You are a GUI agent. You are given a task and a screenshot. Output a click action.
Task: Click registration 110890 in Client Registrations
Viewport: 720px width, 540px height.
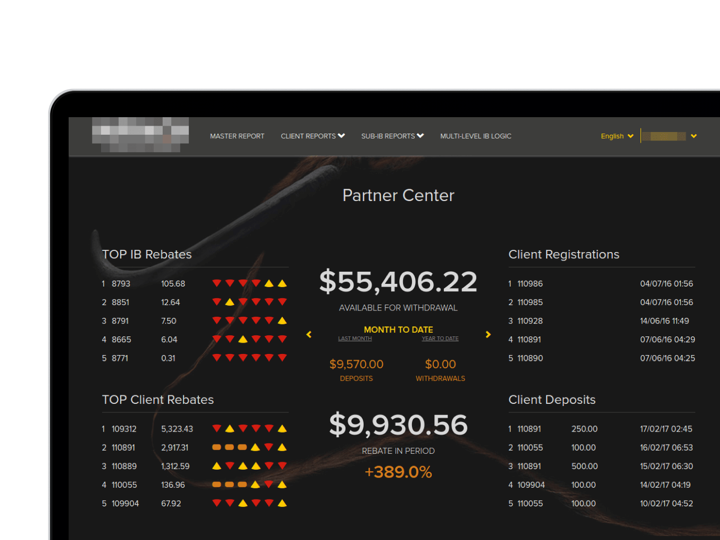pos(530,358)
